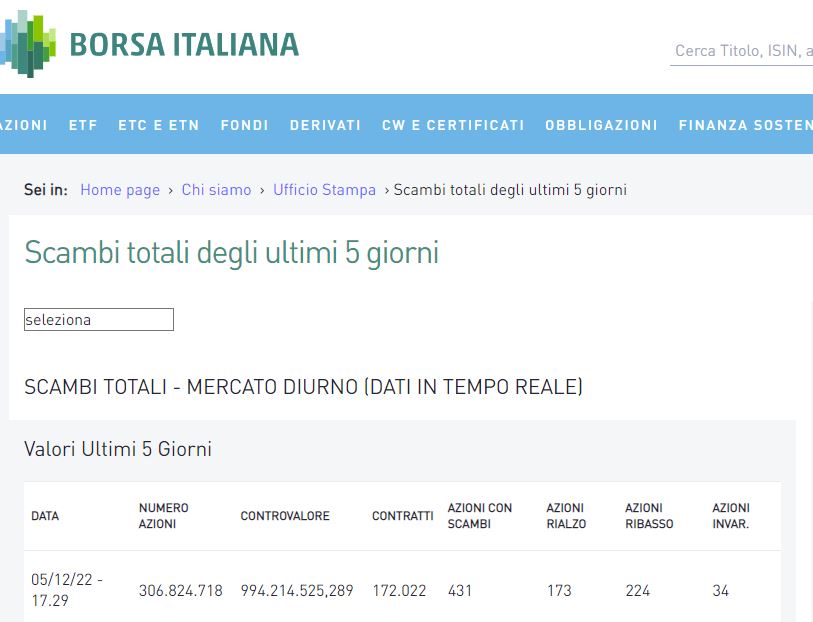
Task: Click the 'Home page' breadcrumb link
Action: [120, 190]
